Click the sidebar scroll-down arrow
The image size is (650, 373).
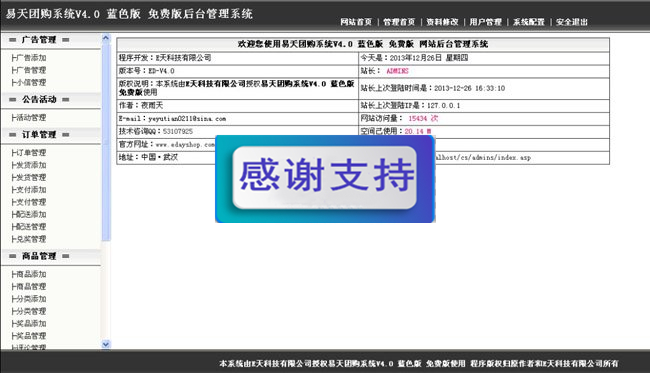coord(106,344)
